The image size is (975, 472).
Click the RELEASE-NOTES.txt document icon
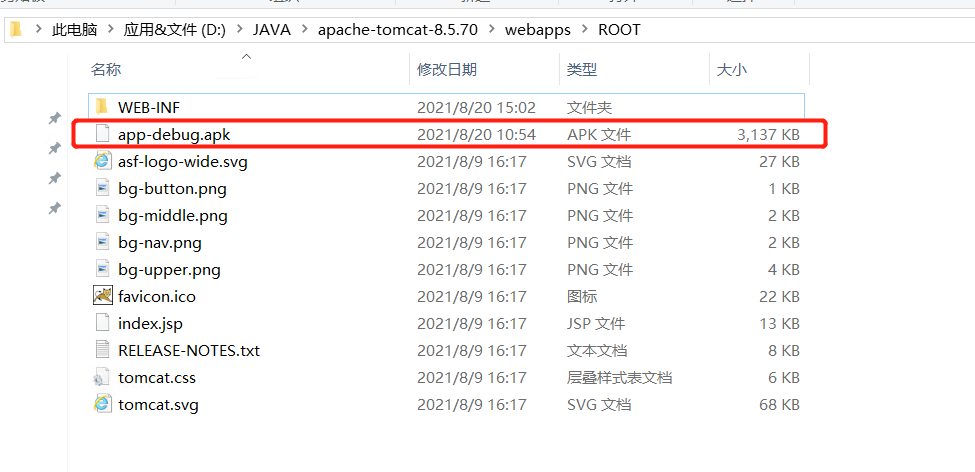point(102,350)
